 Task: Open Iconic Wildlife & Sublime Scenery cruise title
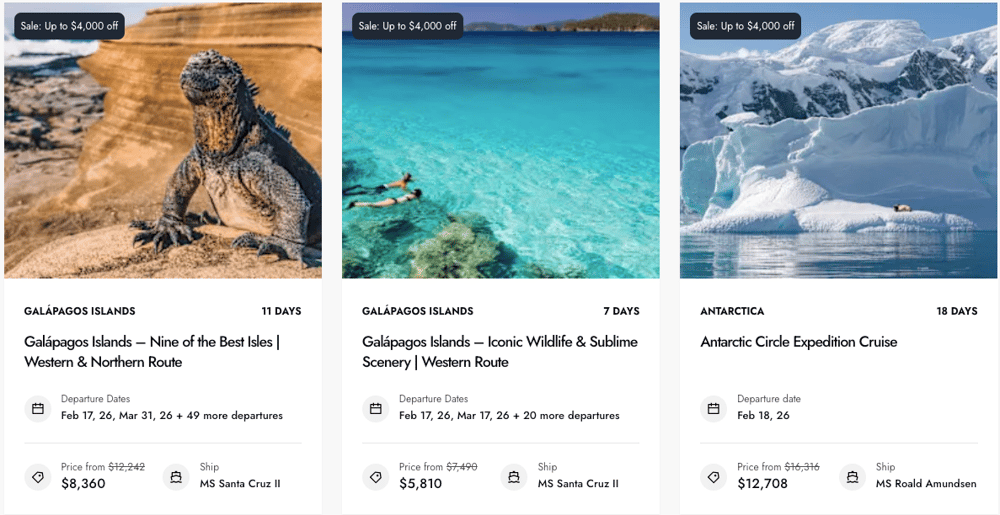[499, 351]
